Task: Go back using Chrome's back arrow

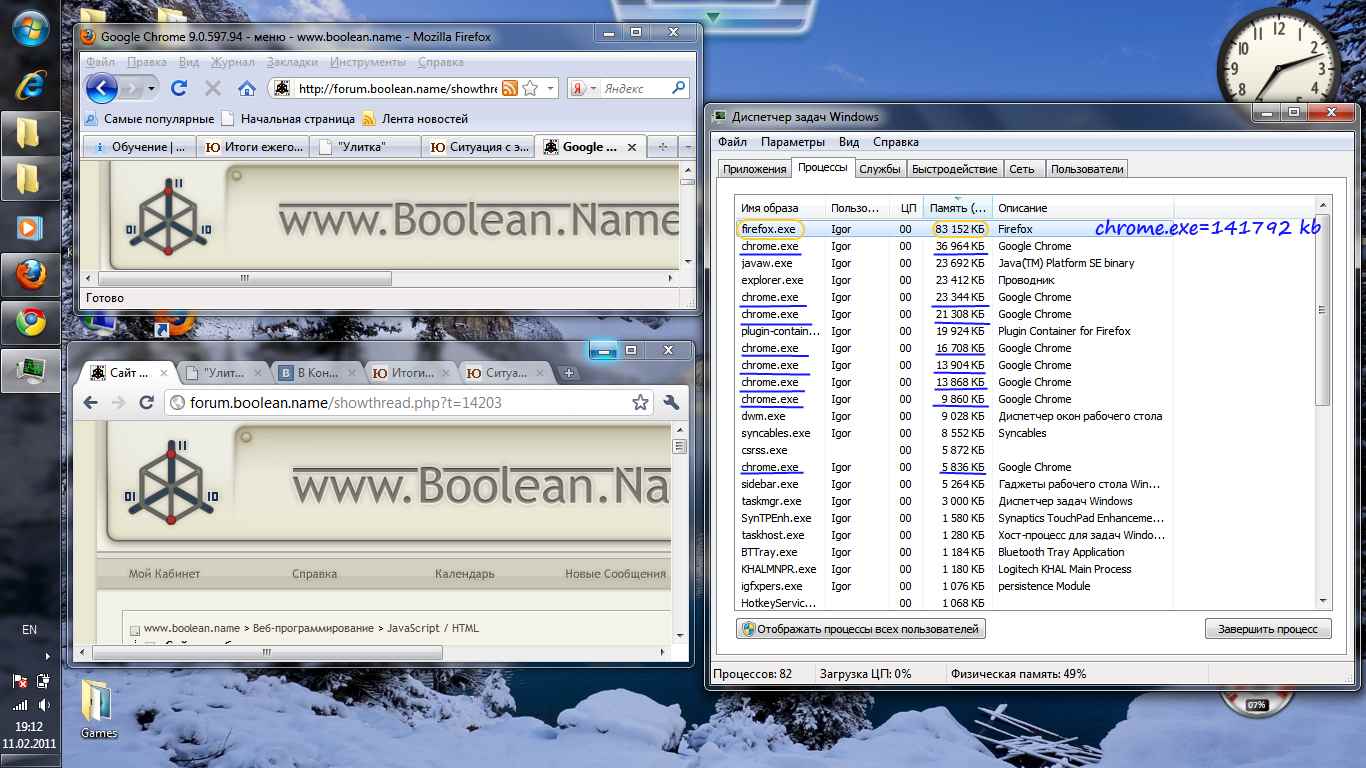Action: [x=90, y=402]
